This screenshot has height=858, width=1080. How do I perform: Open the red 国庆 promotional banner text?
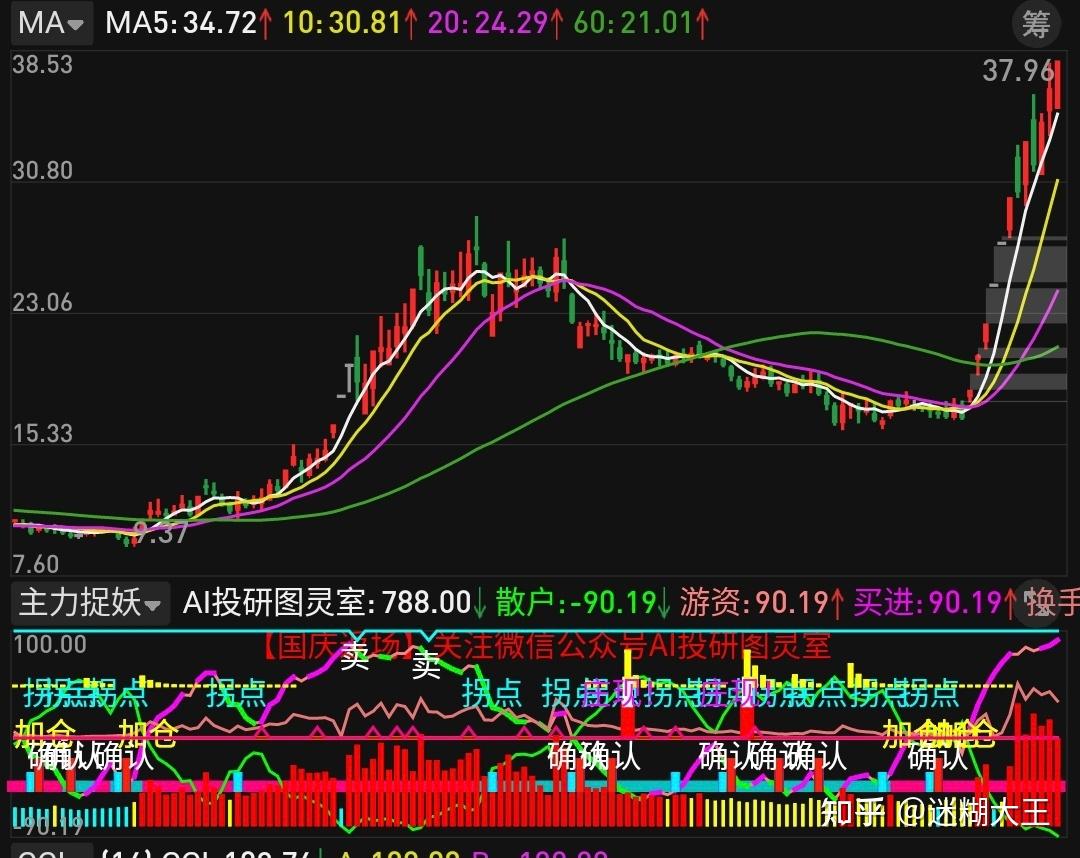546,647
